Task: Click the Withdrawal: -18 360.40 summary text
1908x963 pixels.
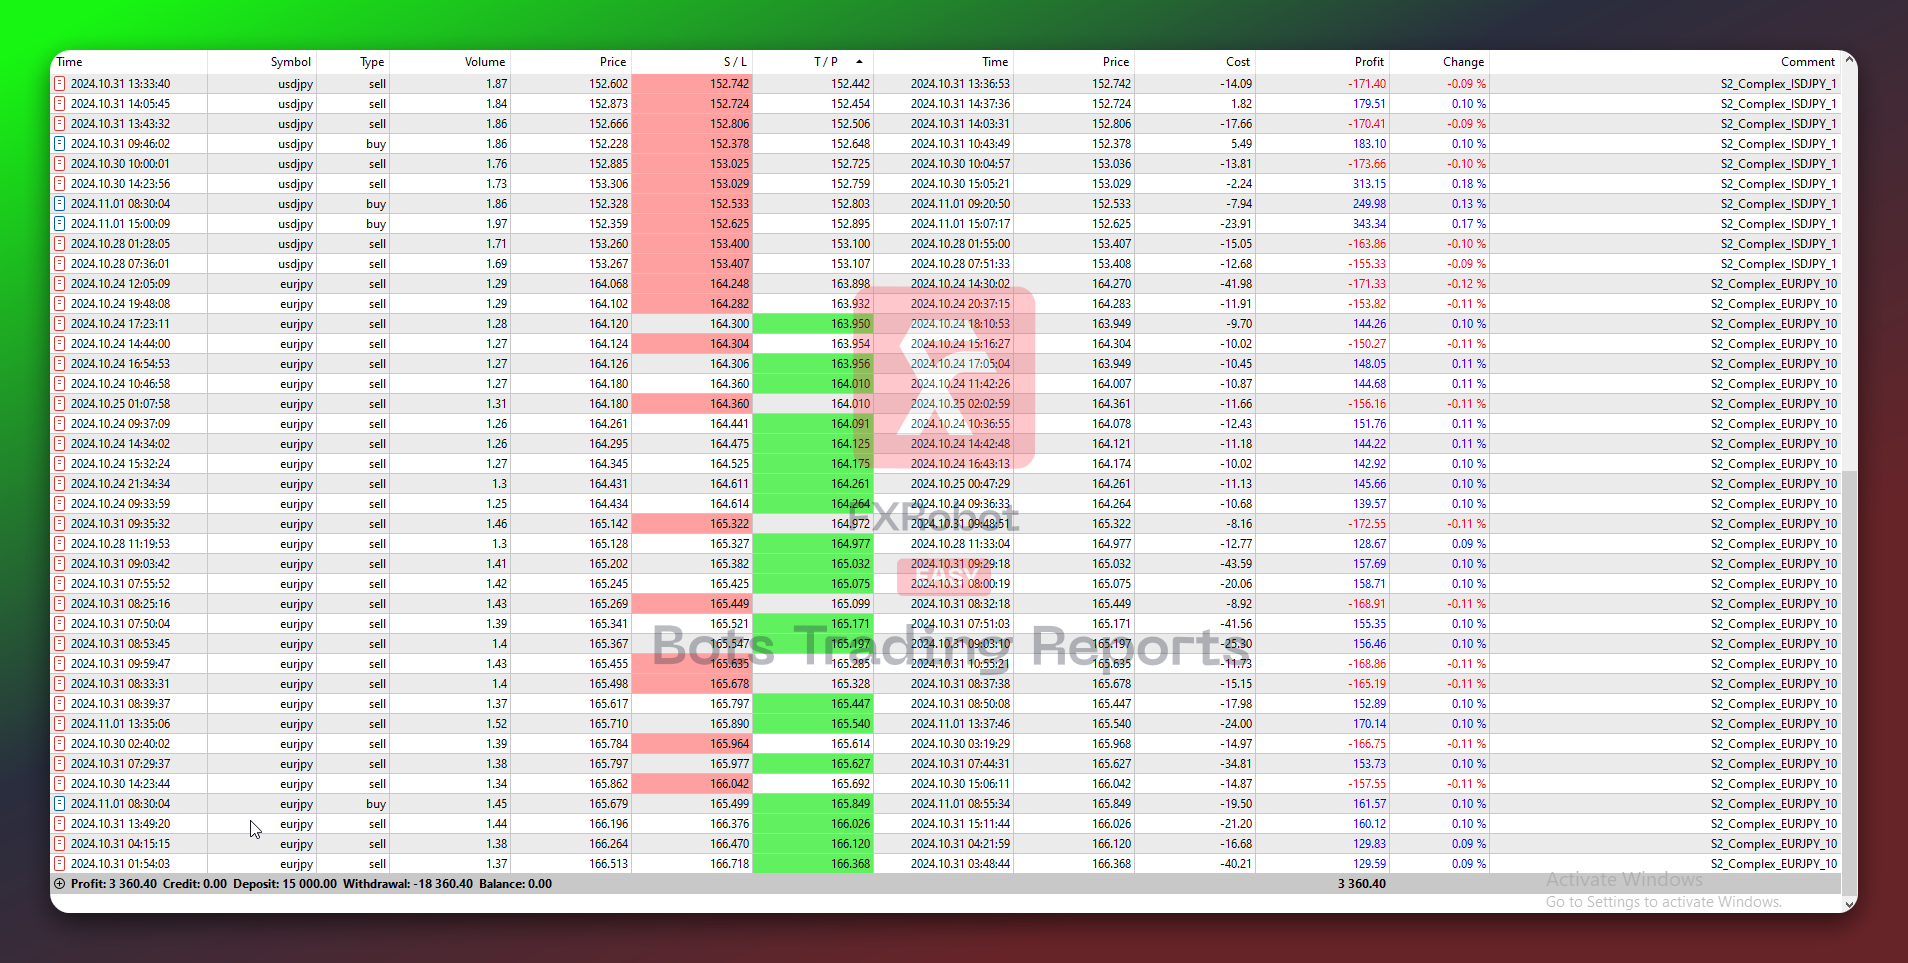Action: [x=408, y=884]
